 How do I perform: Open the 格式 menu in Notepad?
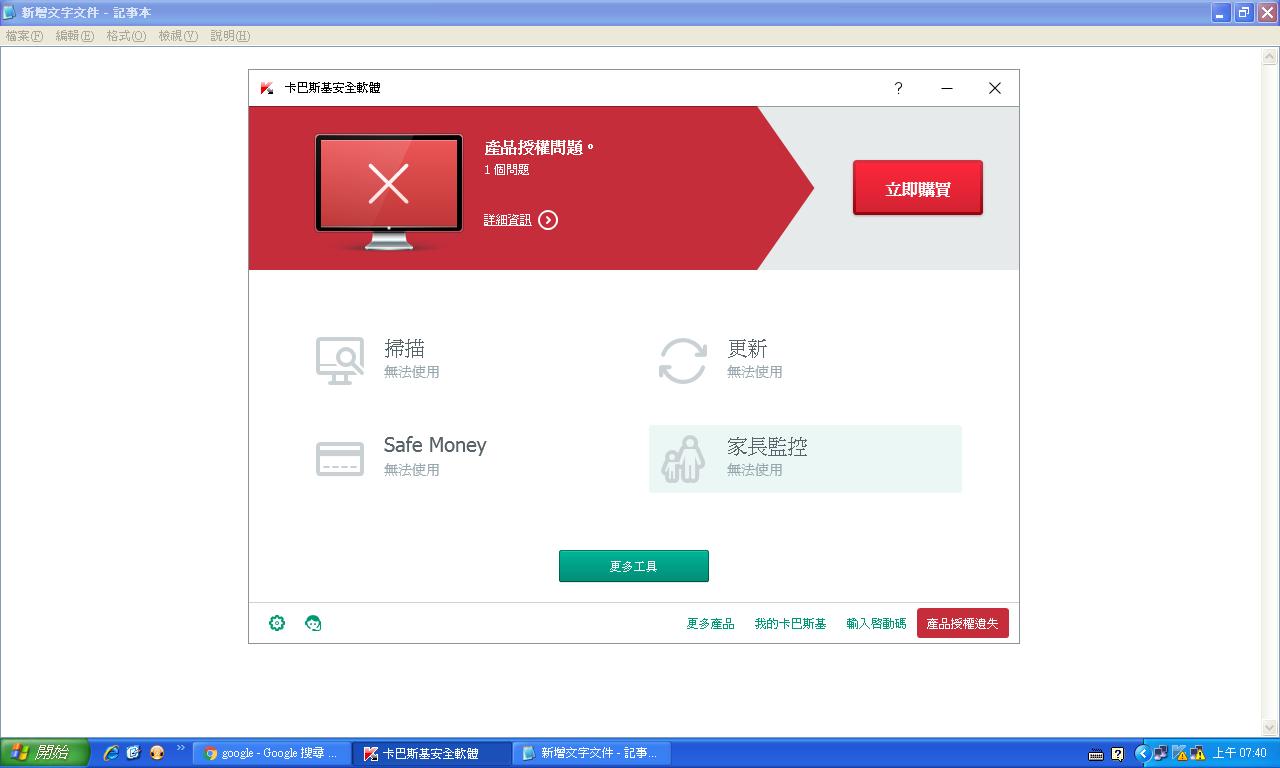[x=126, y=36]
